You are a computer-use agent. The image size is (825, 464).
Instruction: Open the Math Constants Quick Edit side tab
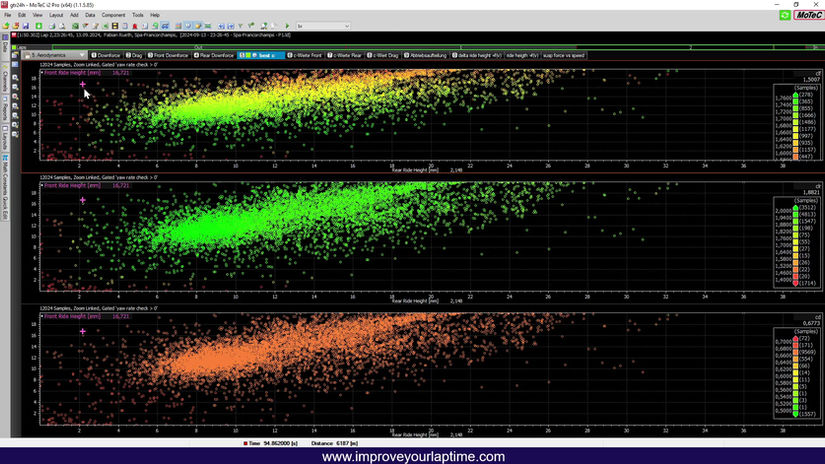click(5, 187)
